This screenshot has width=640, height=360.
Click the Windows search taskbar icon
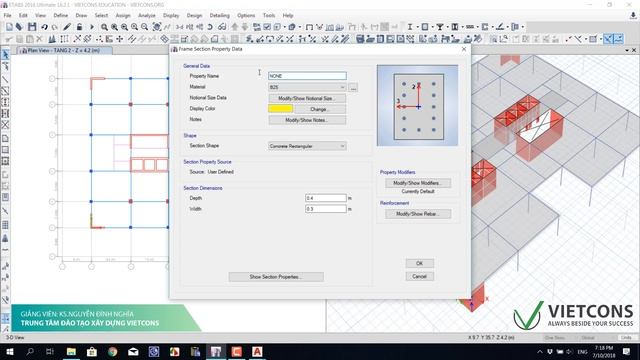[30, 351]
